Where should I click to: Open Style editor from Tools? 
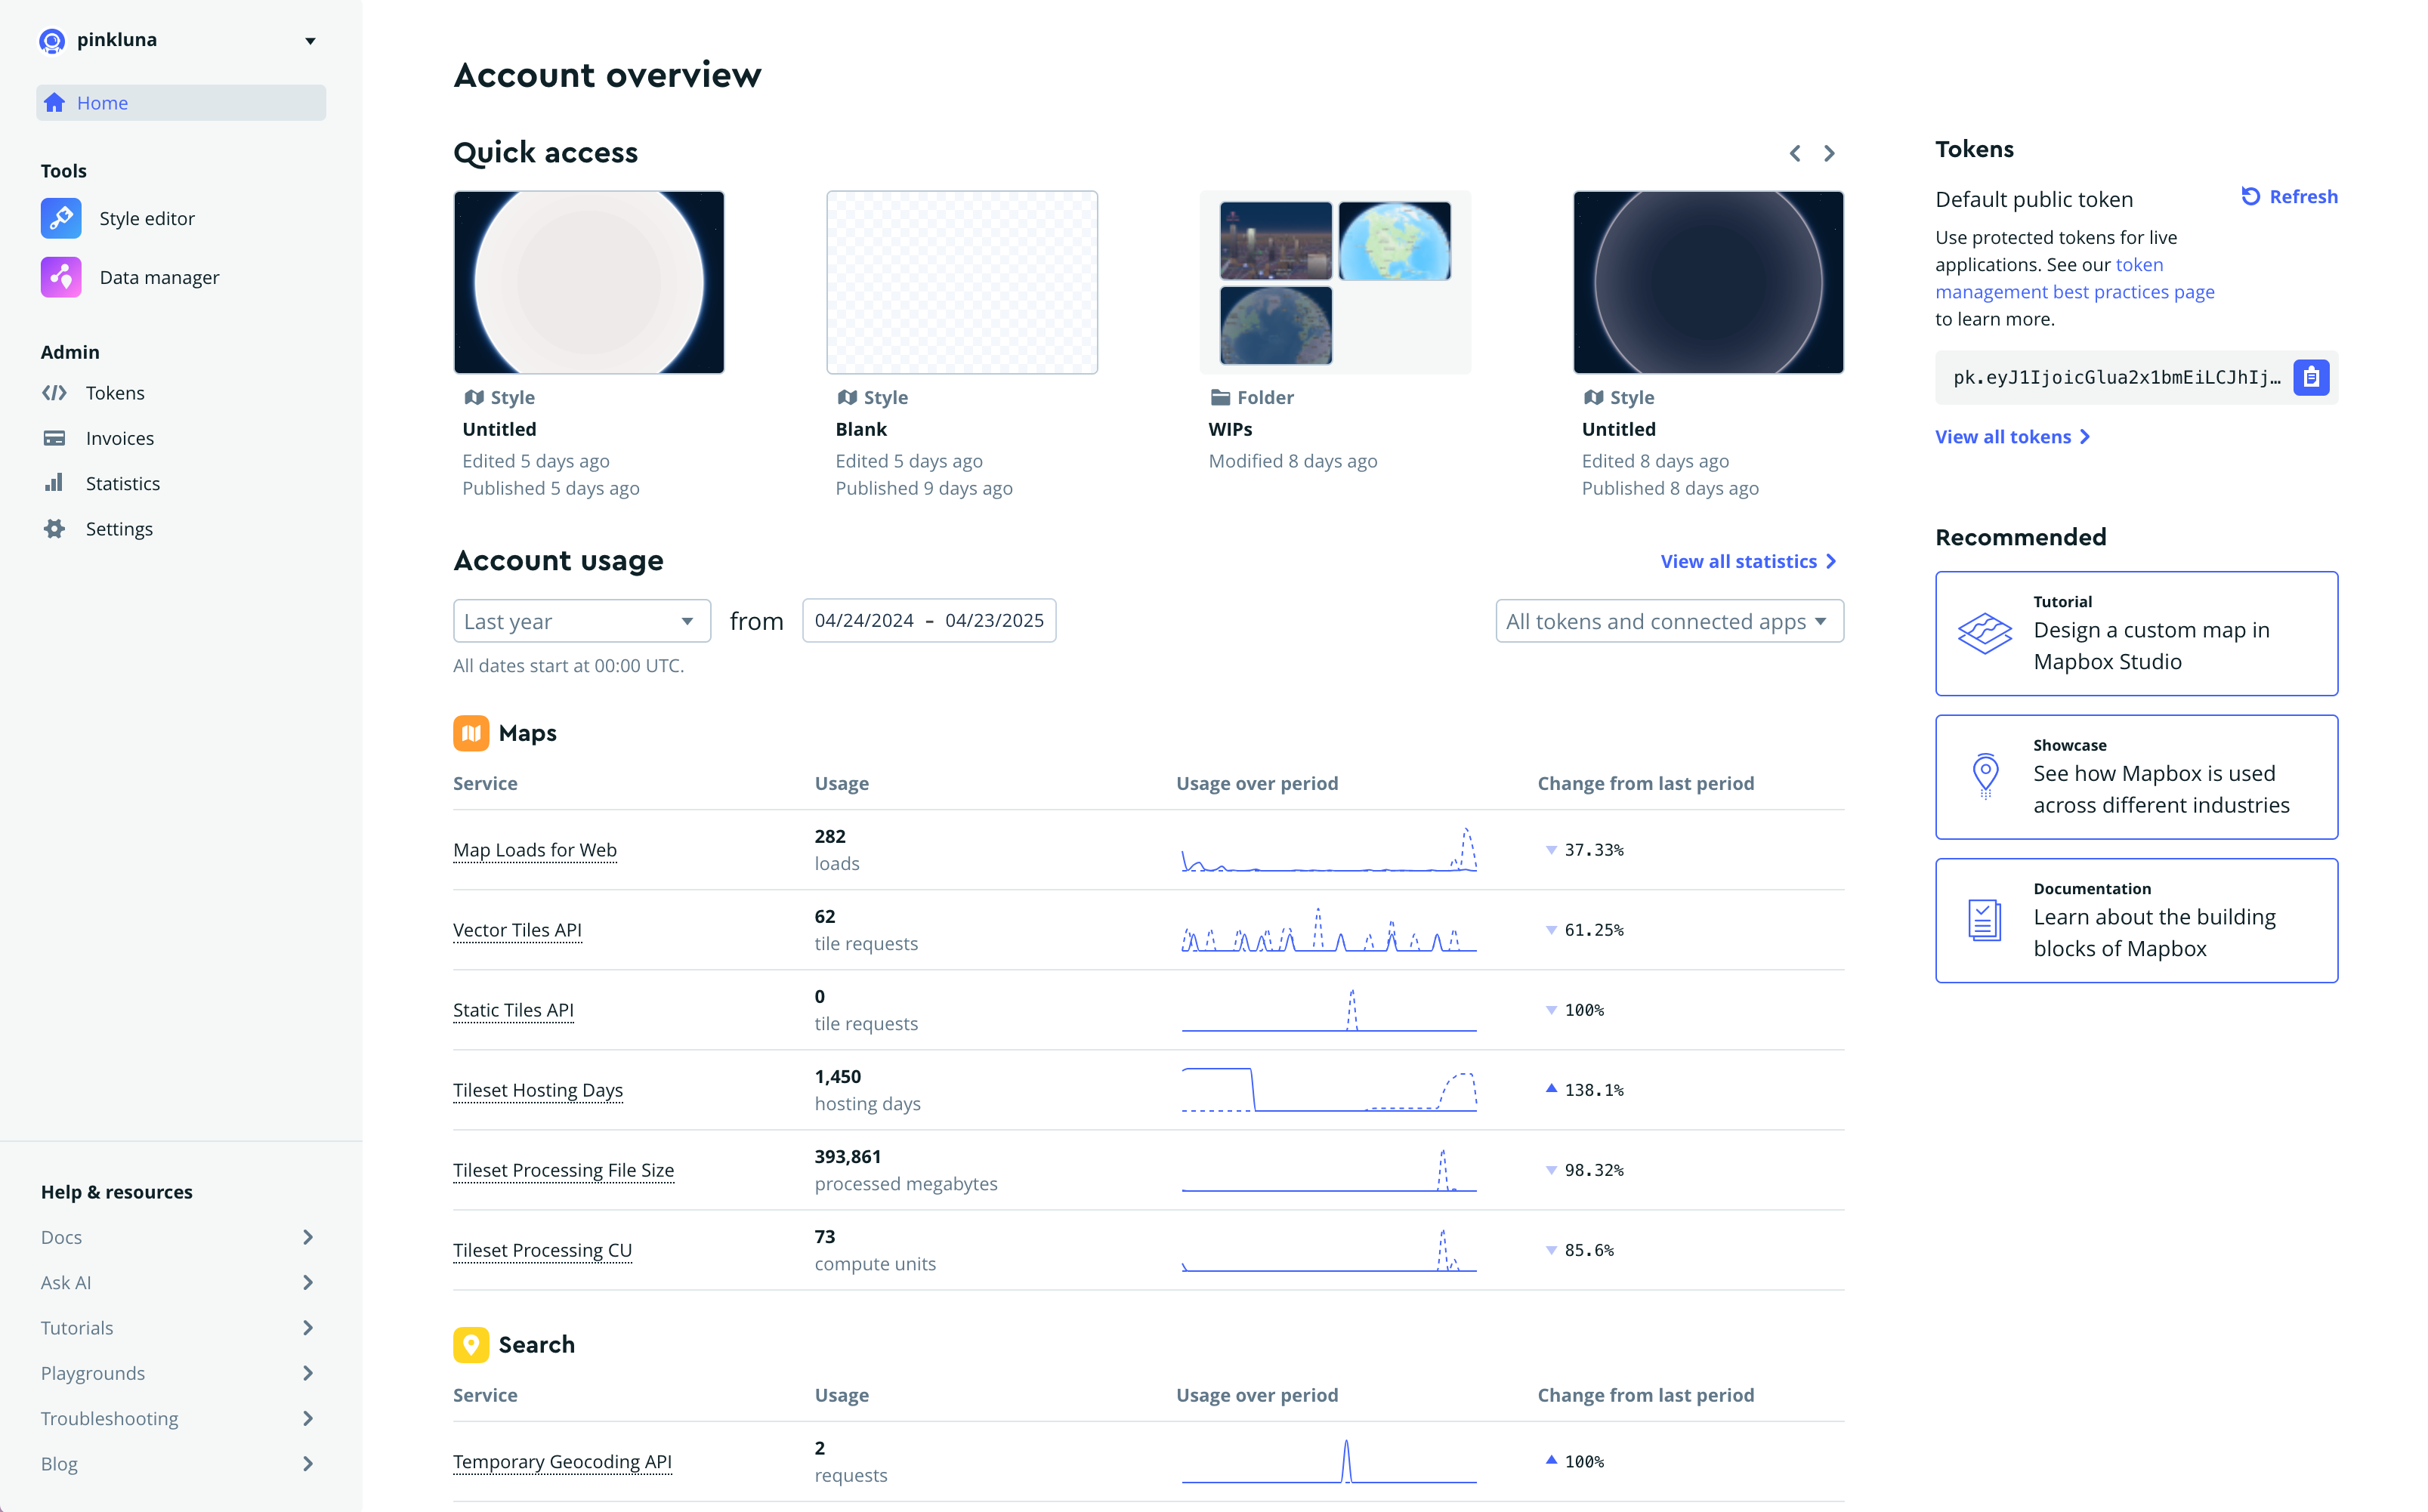[x=147, y=218]
